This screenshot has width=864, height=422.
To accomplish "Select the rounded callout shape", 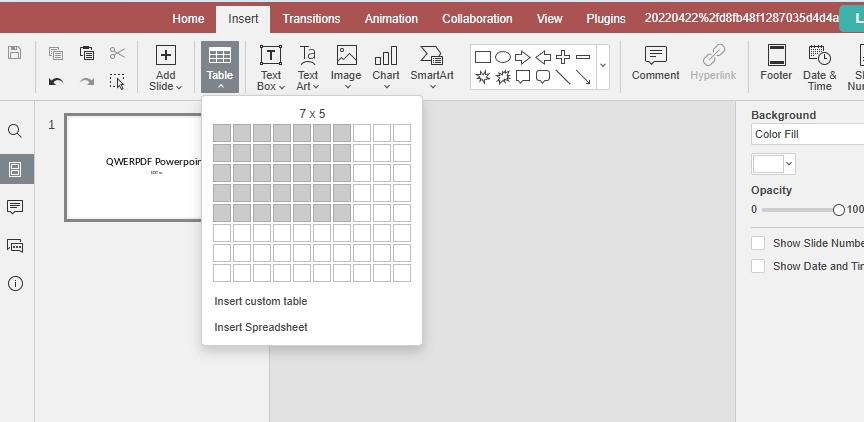I will (x=543, y=77).
